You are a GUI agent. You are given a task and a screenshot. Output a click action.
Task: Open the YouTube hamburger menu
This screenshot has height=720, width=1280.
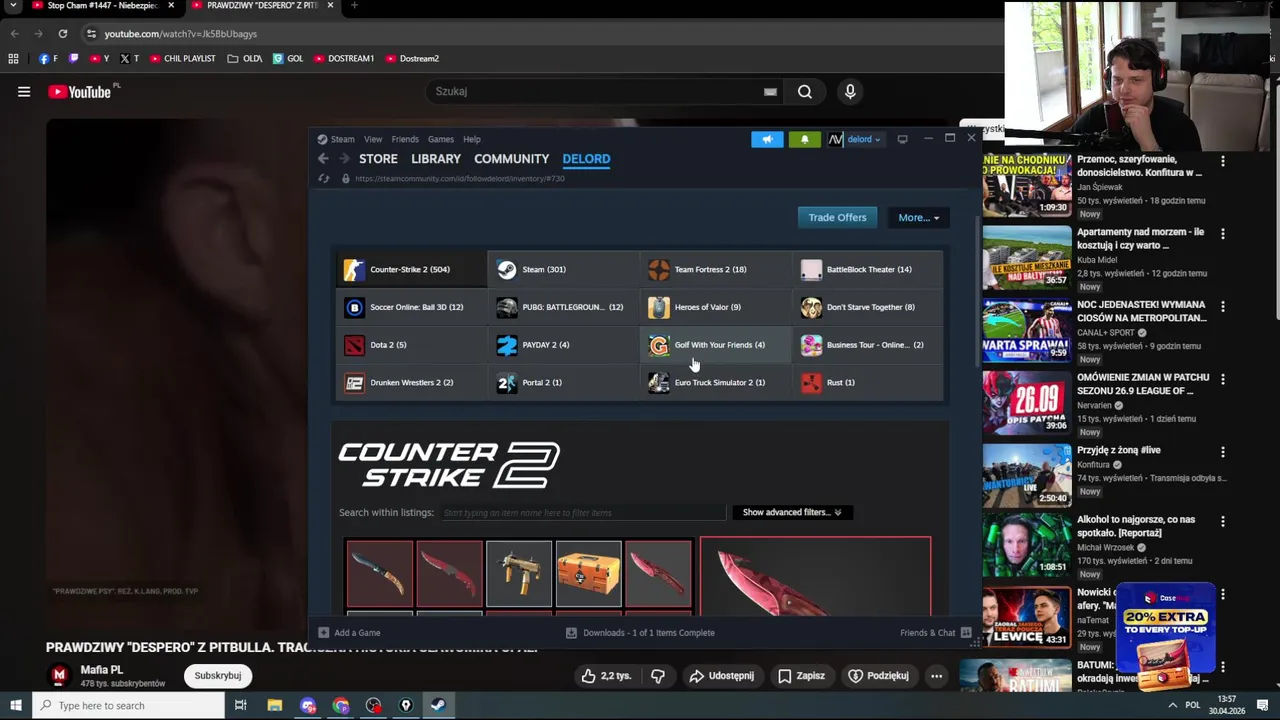point(24,92)
